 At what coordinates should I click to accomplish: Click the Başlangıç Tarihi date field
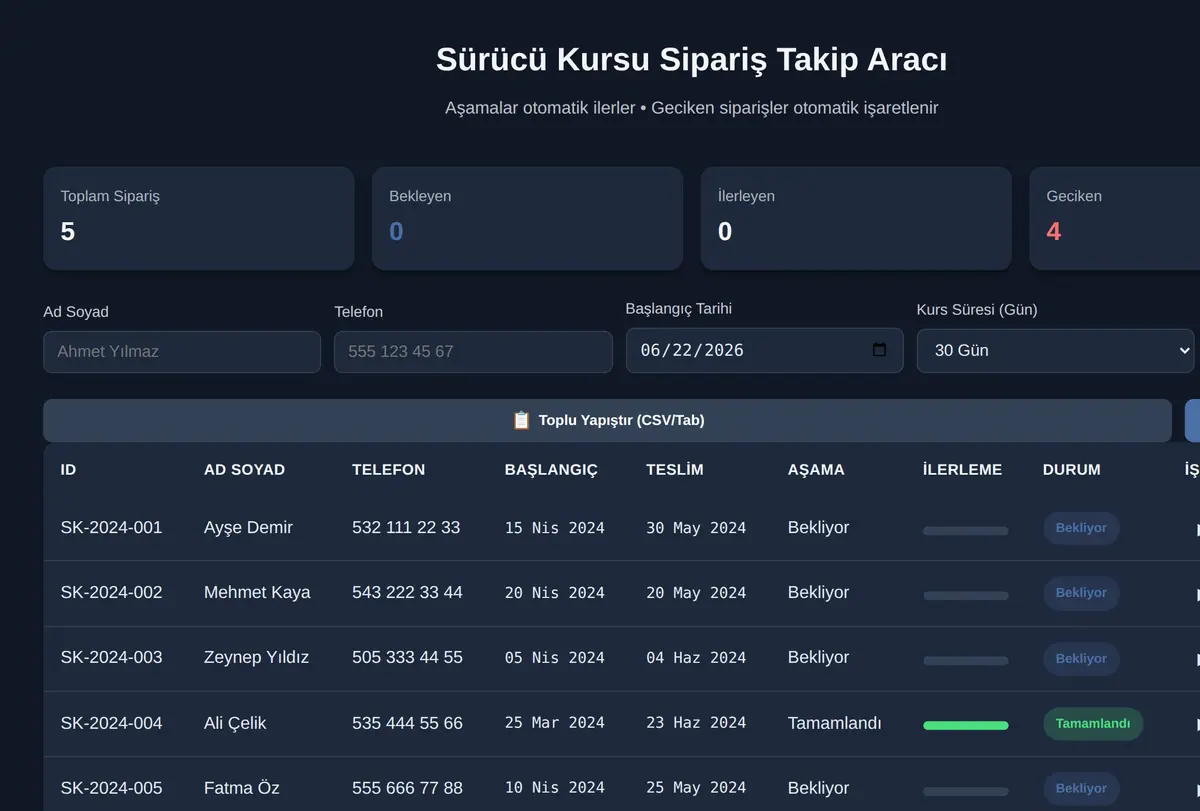coord(764,350)
